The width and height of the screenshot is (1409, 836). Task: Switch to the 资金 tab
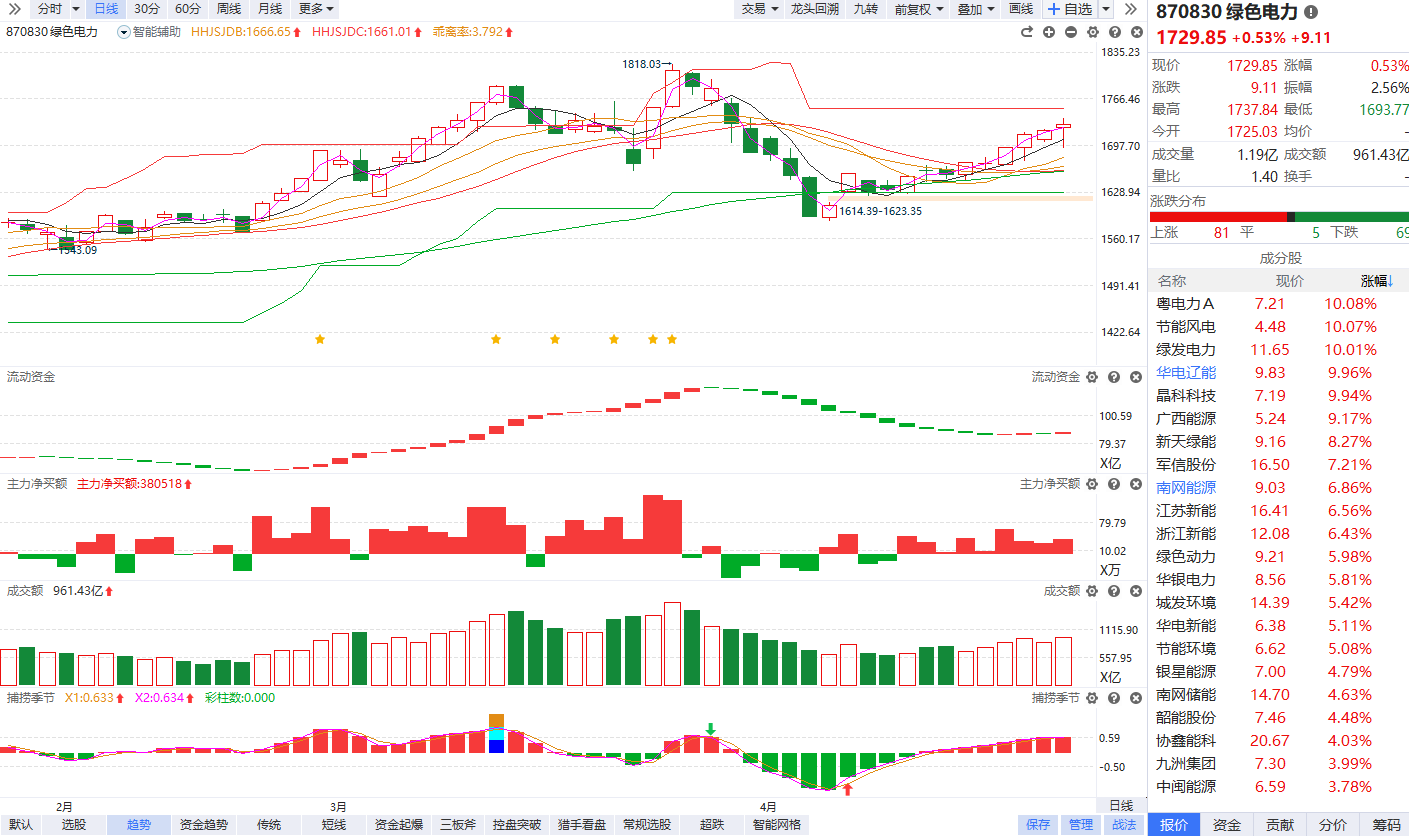pos(1227,825)
